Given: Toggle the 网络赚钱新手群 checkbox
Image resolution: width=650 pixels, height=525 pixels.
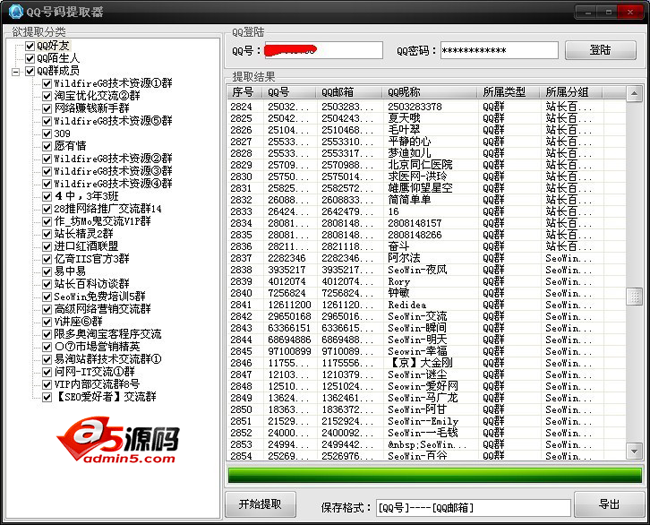Looking at the screenshot, I should click(x=47, y=109).
